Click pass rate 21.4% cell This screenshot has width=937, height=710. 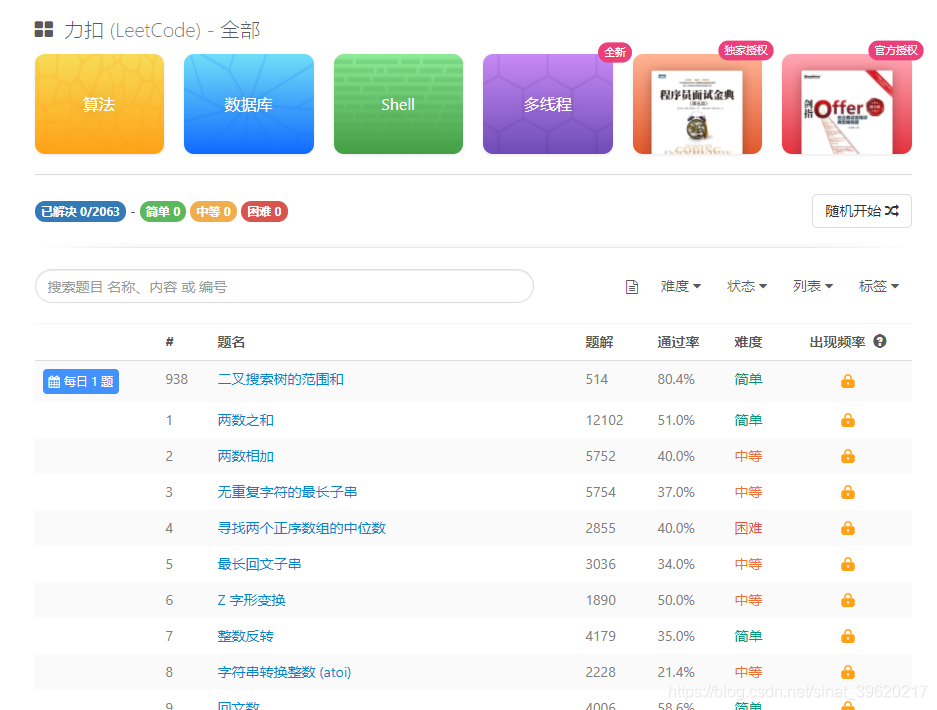pos(676,672)
